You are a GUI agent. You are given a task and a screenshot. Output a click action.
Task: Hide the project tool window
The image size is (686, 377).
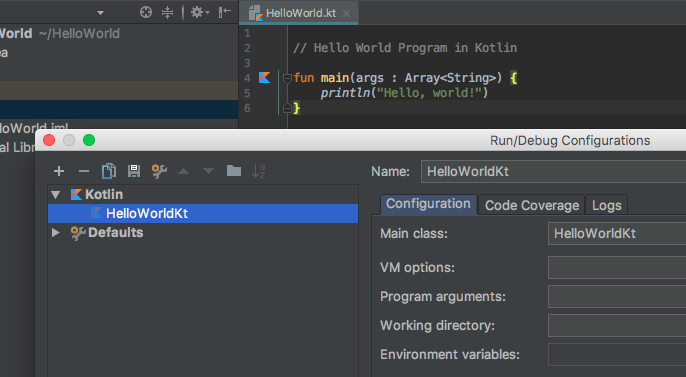coord(224,12)
